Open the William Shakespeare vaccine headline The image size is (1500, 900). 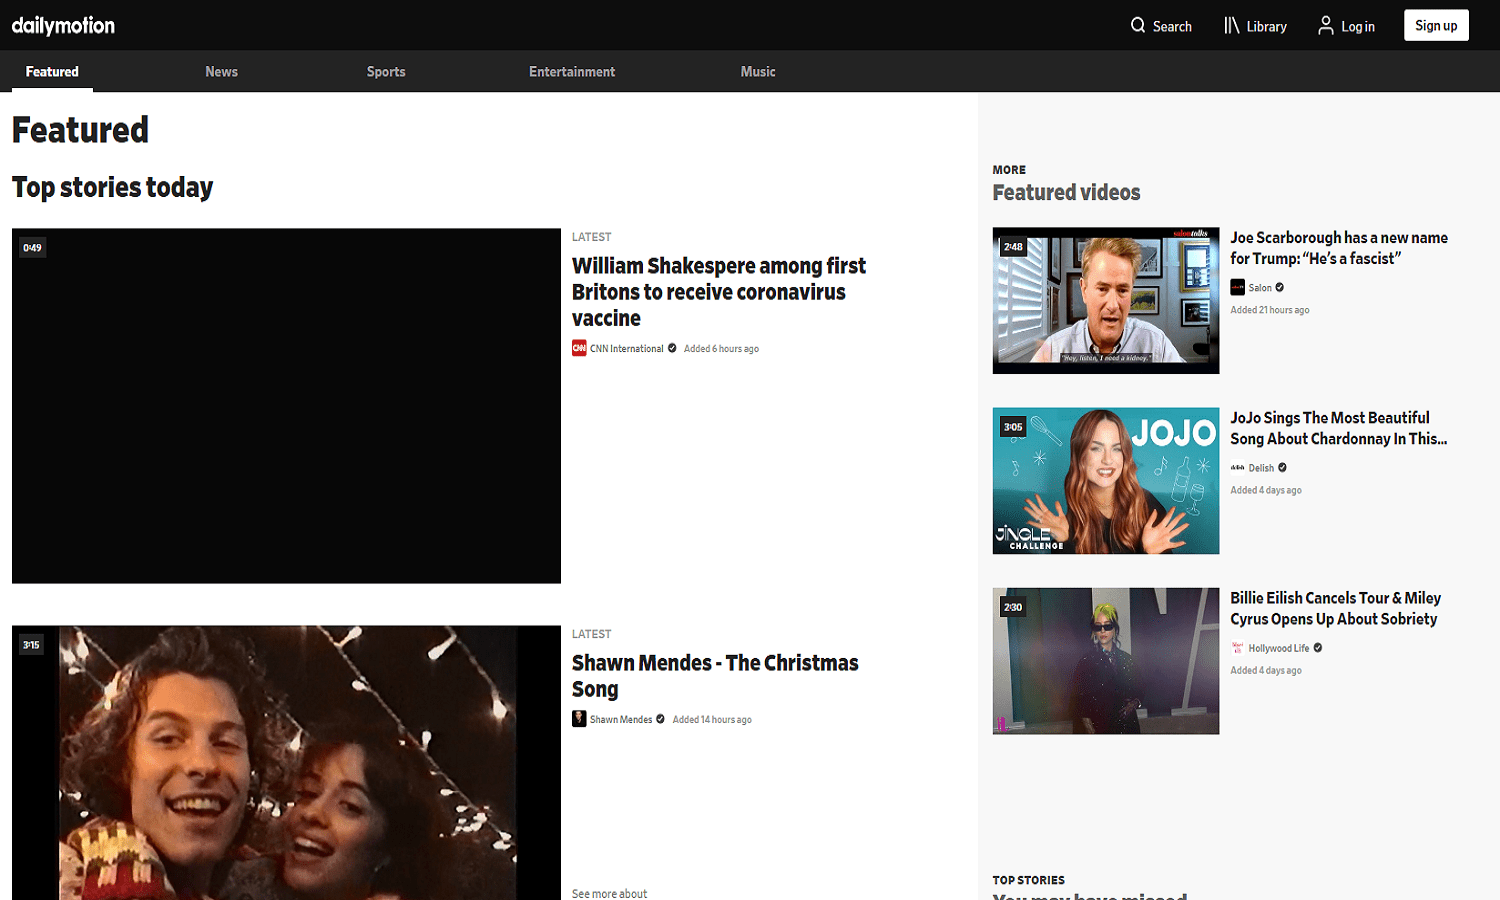click(x=718, y=291)
